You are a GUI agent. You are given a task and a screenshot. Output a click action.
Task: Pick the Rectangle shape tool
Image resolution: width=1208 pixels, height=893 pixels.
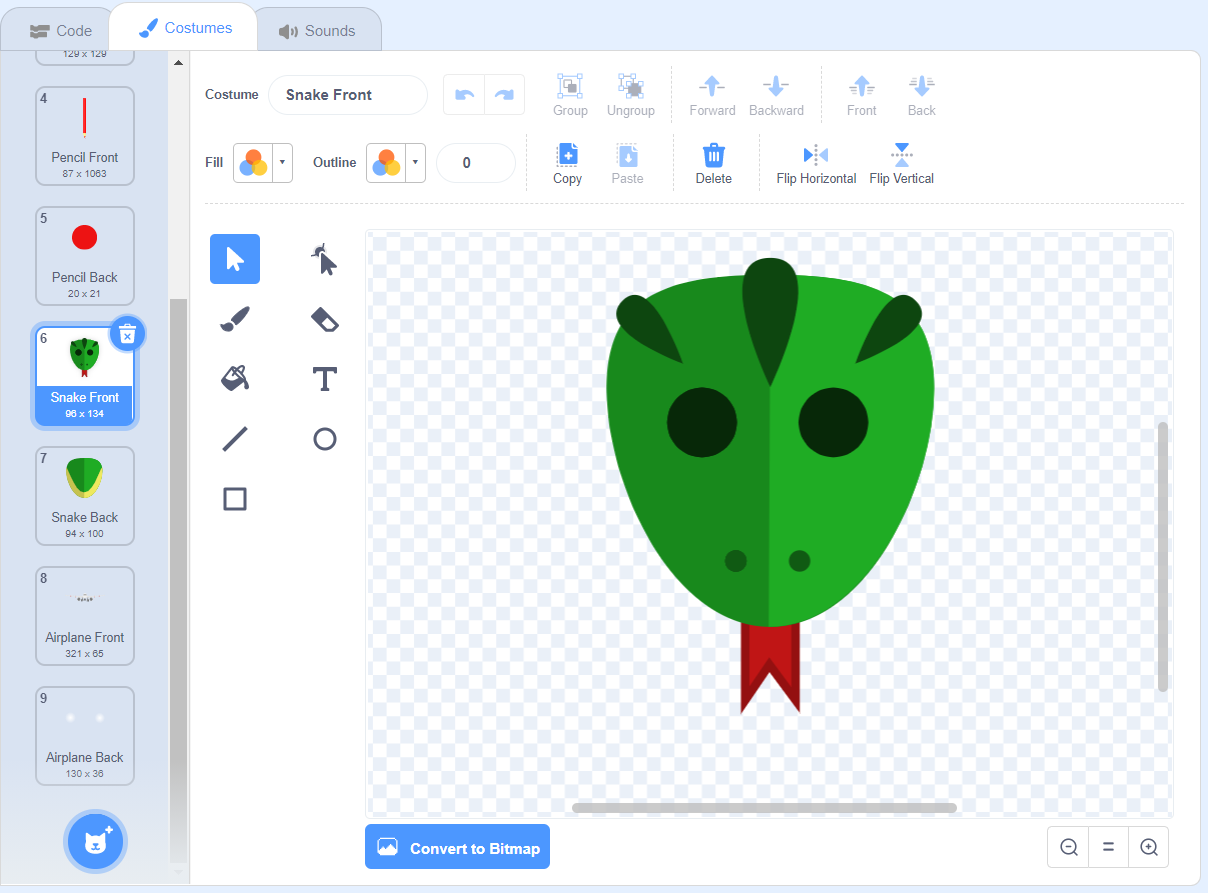point(234,499)
